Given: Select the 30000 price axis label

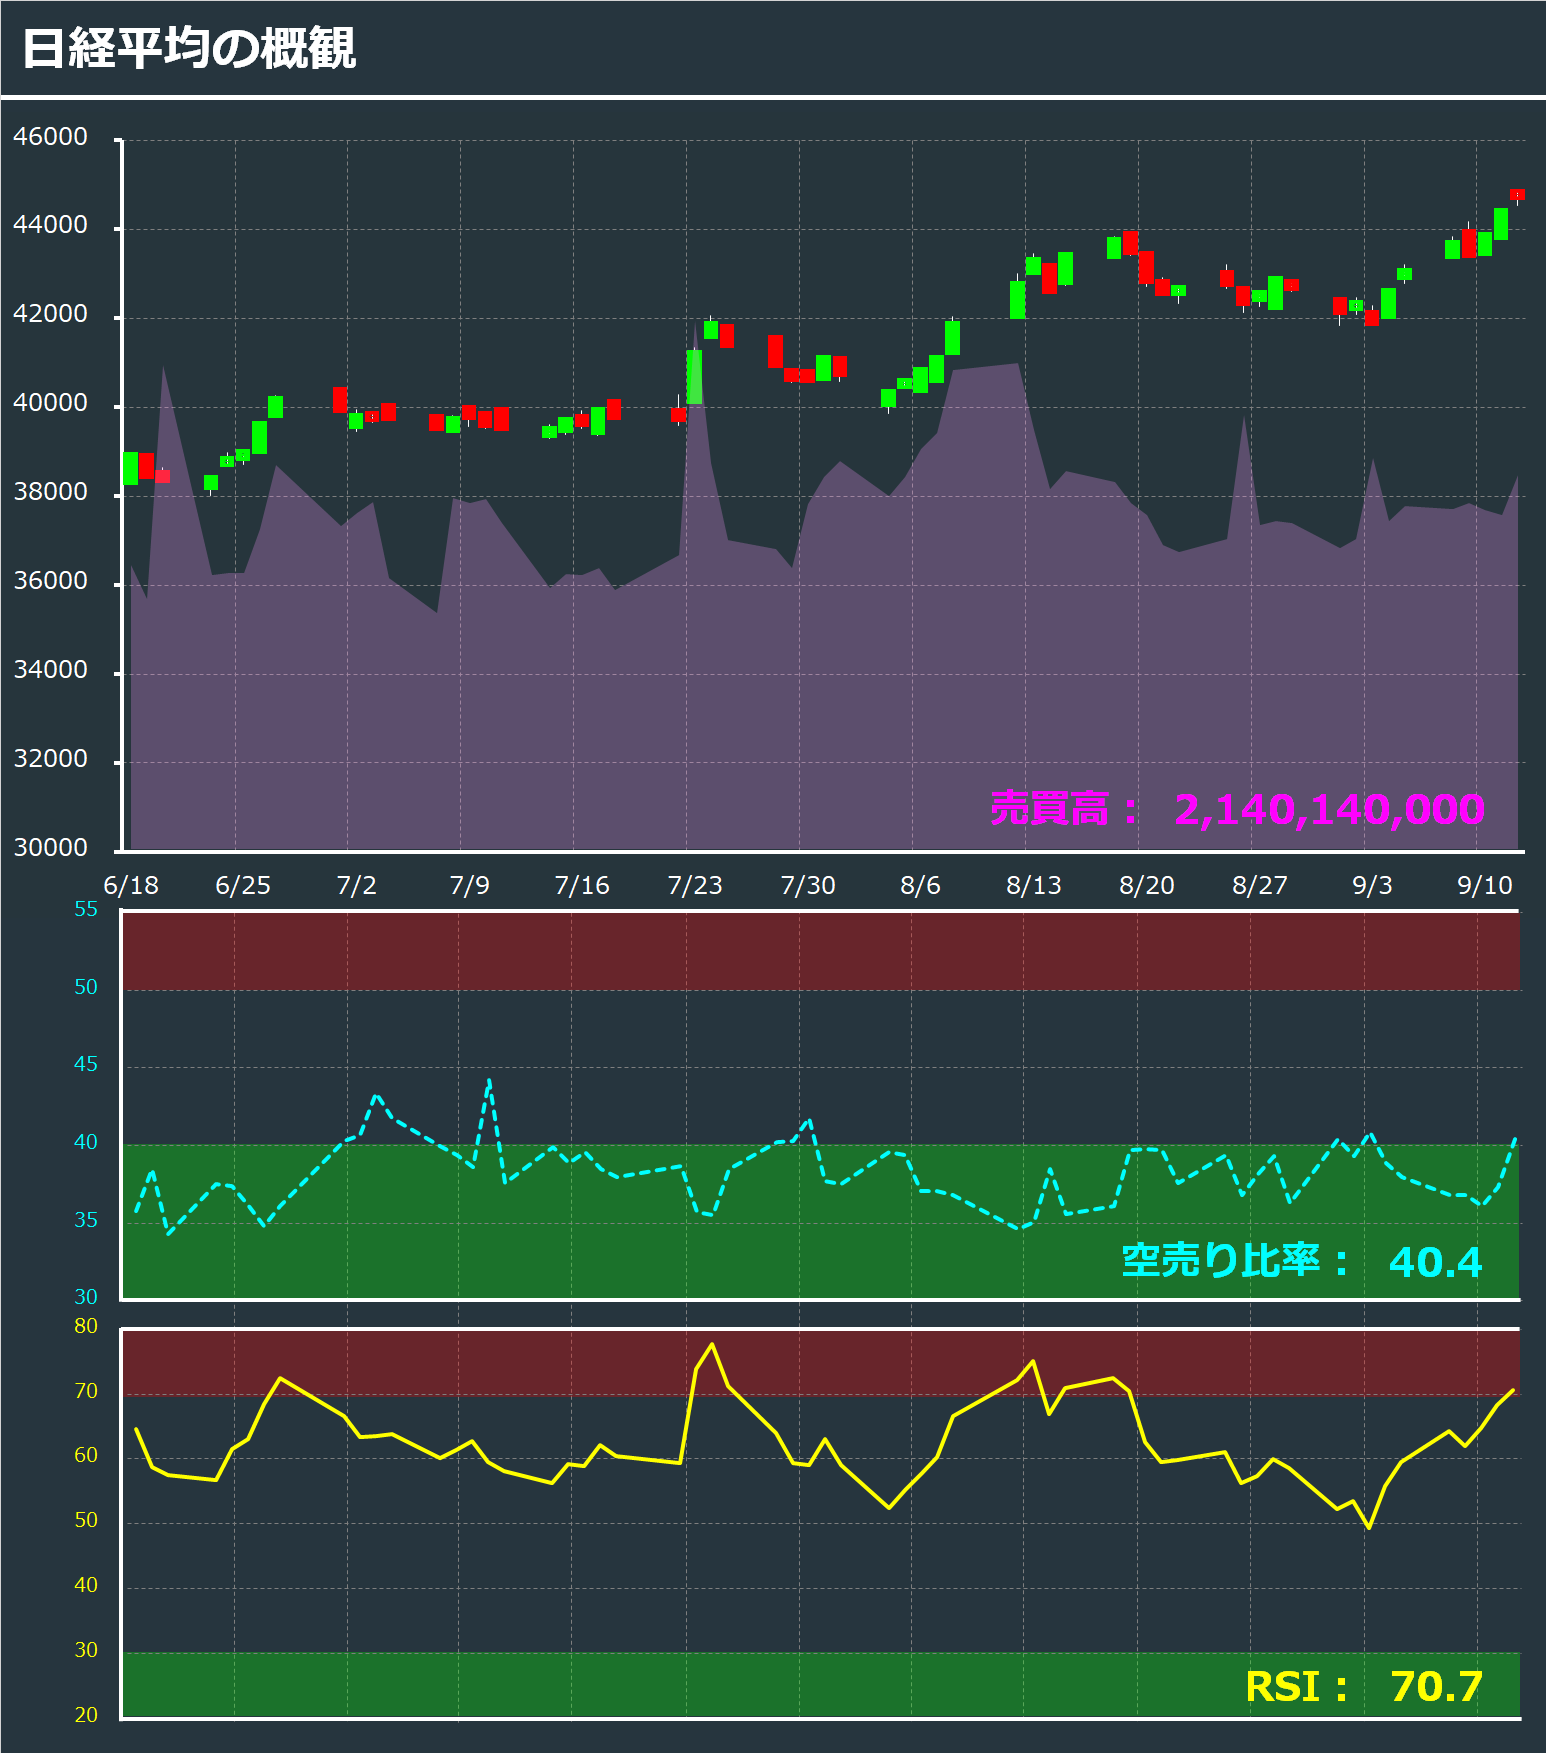Looking at the screenshot, I should [x=50, y=848].
